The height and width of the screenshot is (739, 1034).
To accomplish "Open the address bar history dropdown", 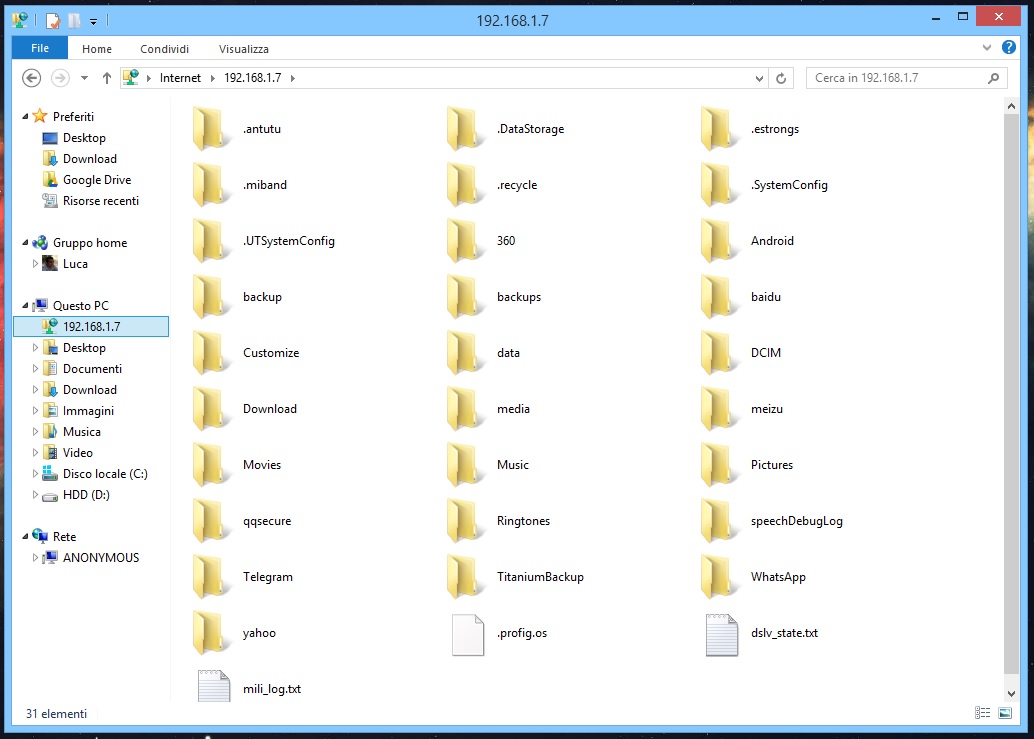I will (759, 78).
